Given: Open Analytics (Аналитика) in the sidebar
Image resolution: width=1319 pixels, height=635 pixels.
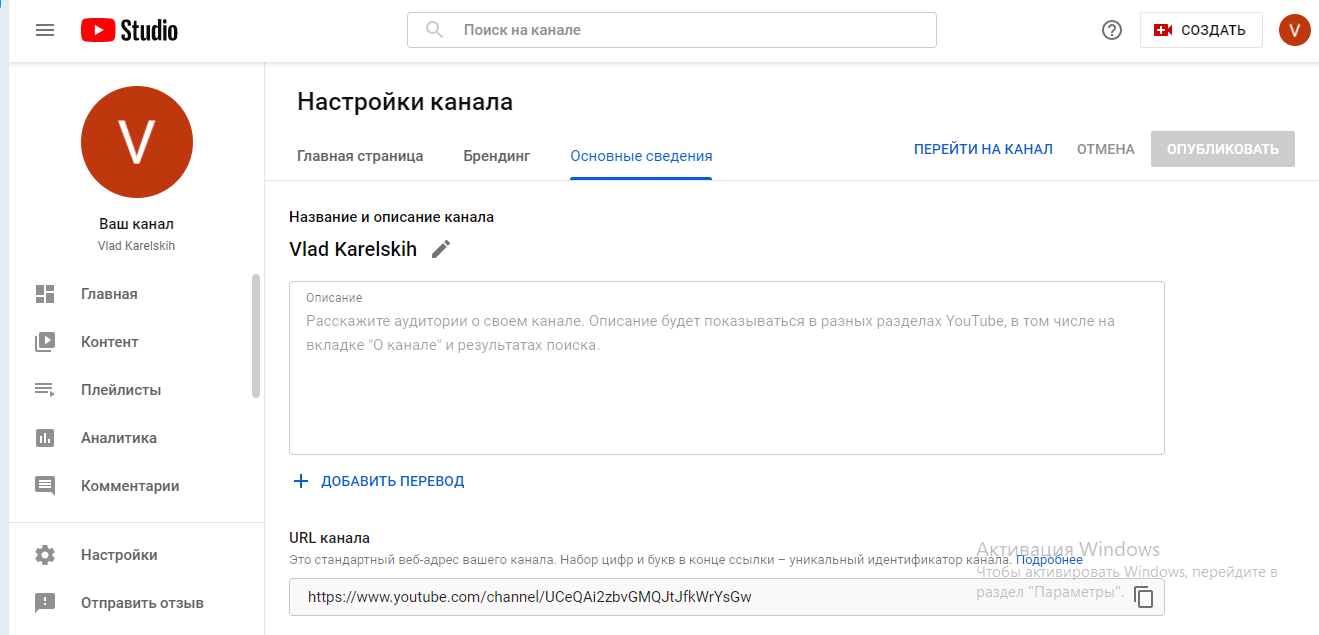Looking at the screenshot, I should [x=118, y=438].
